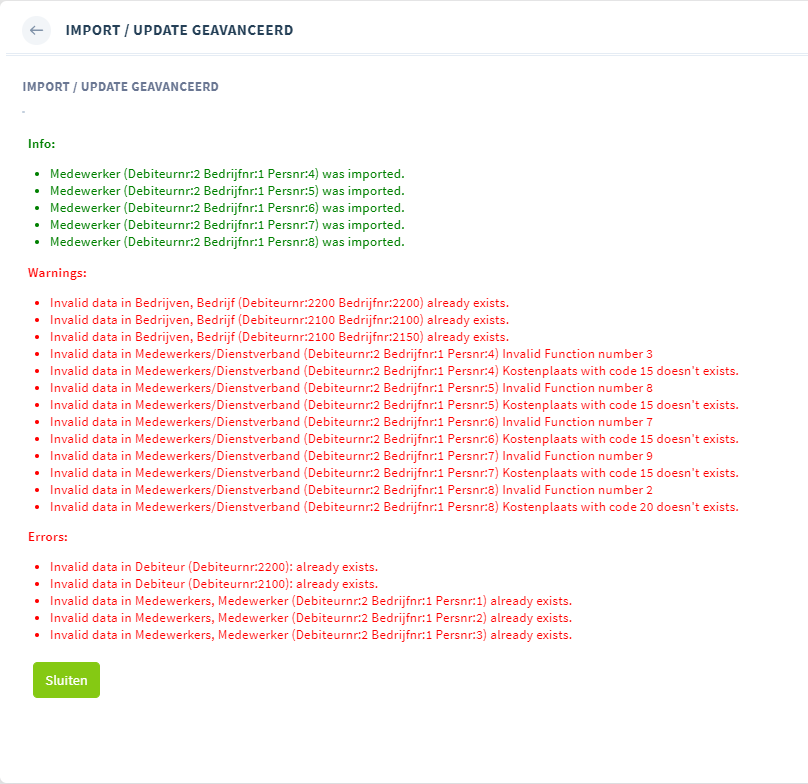
Task: Click the Invalid Function number 9 warning
Action: click(351, 456)
